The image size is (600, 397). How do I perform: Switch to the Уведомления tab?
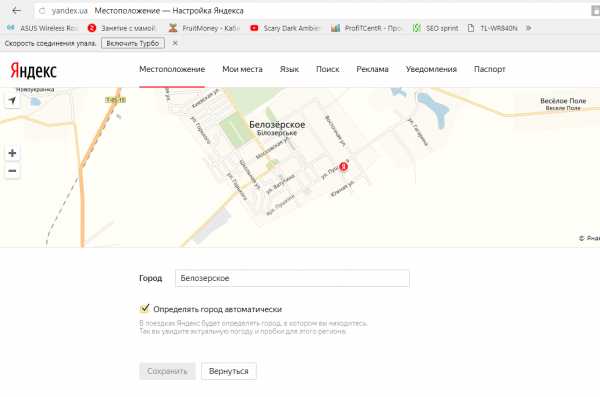coord(431,69)
